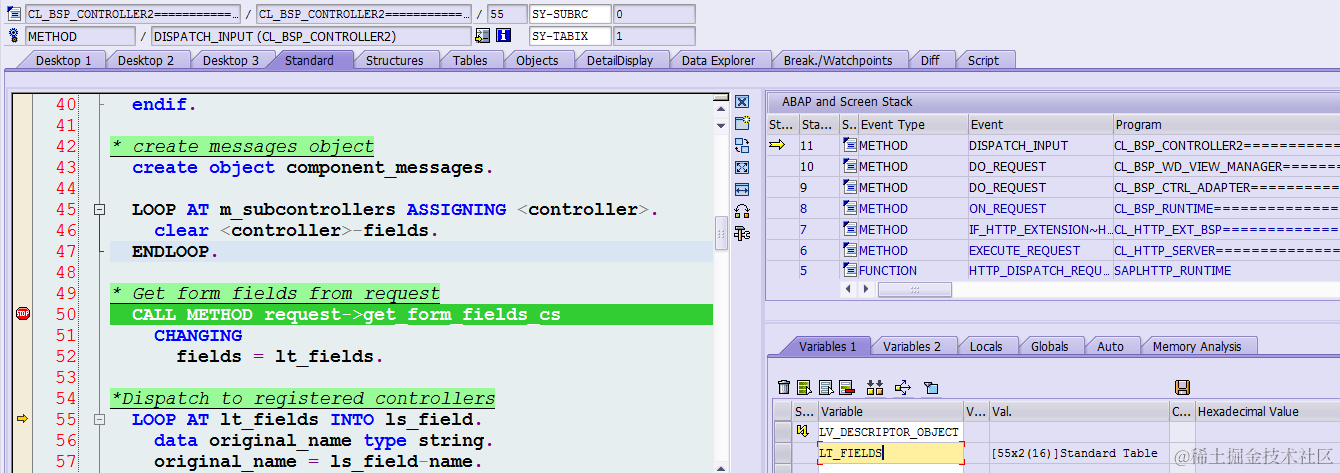Open the Memory Analysis tab
1340x473 pixels.
1196,346
